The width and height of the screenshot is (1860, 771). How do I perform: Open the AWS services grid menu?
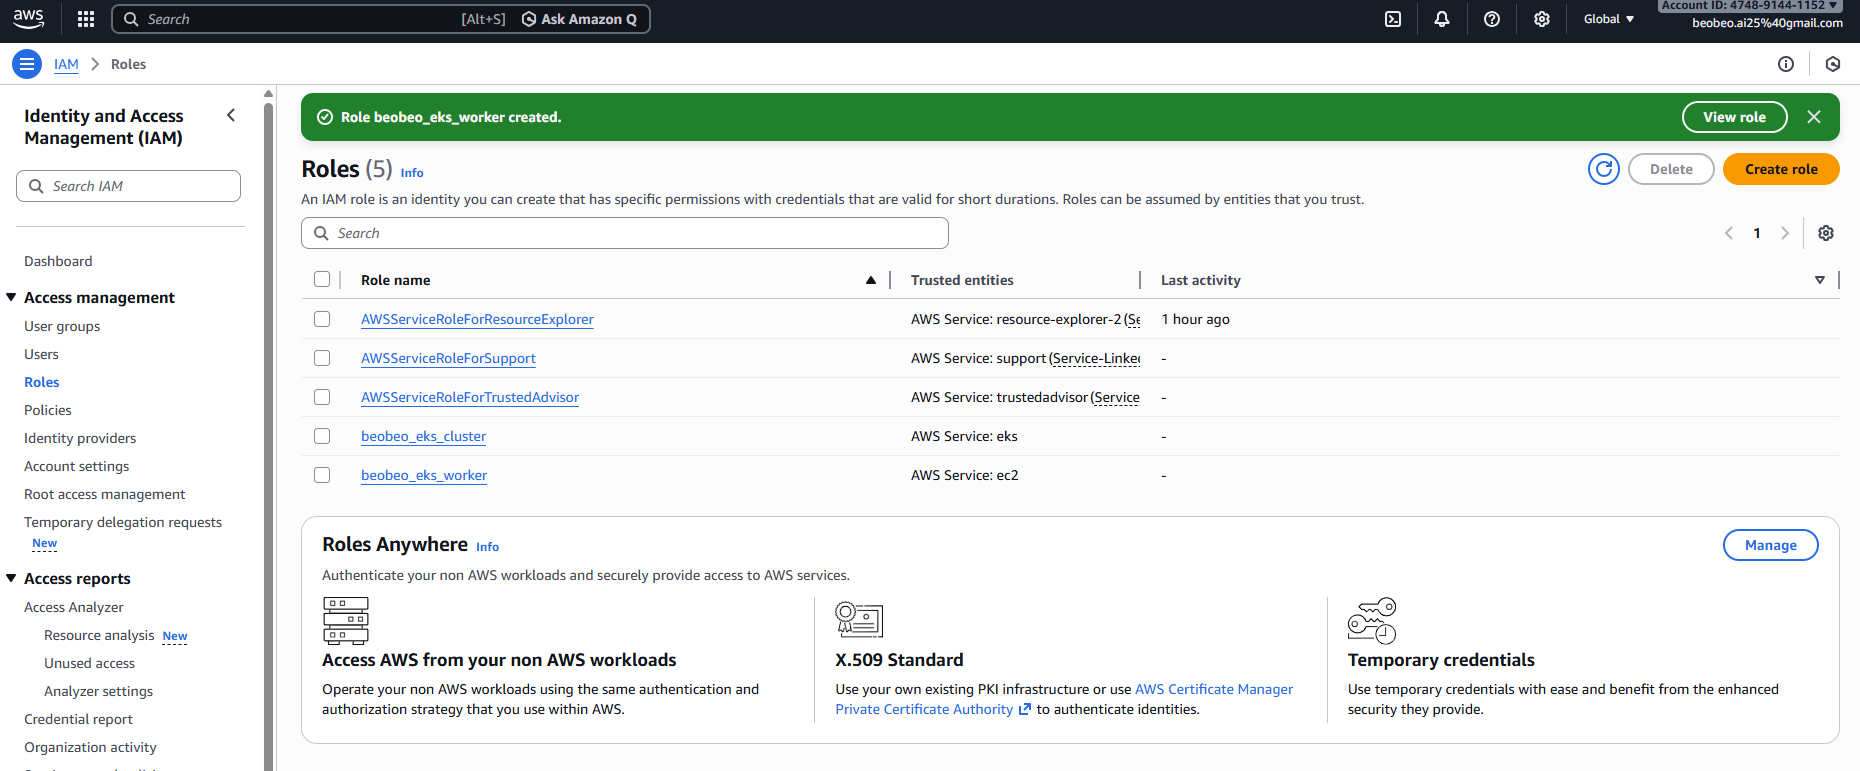[x=86, y=19]
